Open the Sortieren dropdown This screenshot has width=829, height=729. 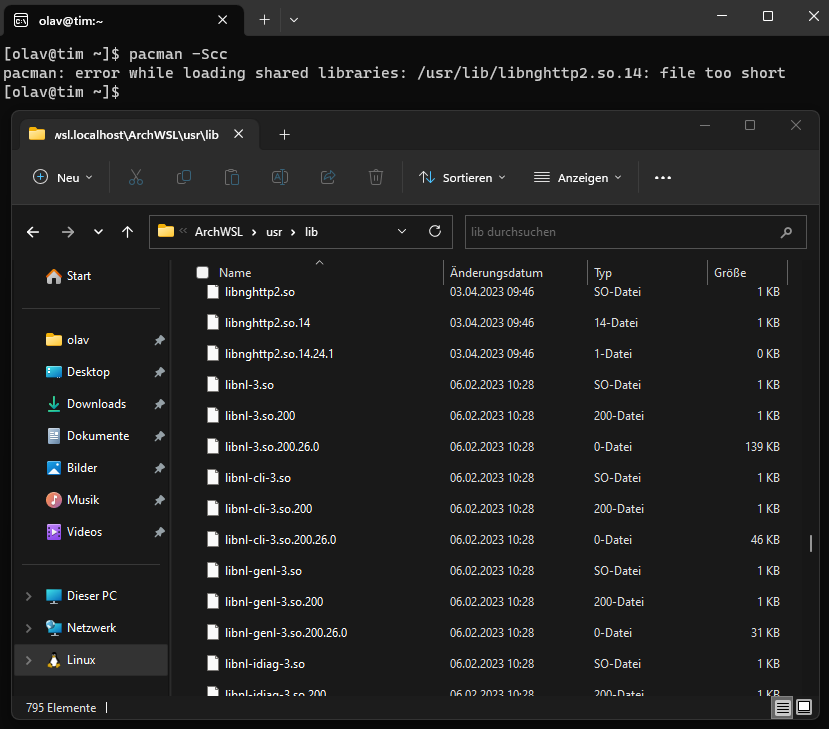(462, 177)
